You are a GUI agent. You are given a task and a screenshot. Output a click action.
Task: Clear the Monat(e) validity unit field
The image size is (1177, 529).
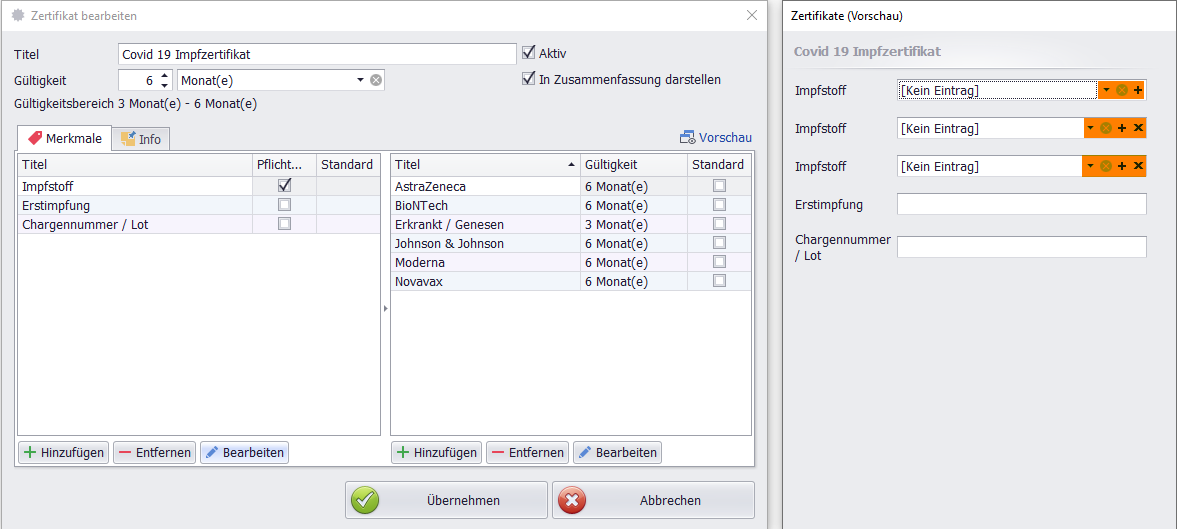(x=376, y=80)
